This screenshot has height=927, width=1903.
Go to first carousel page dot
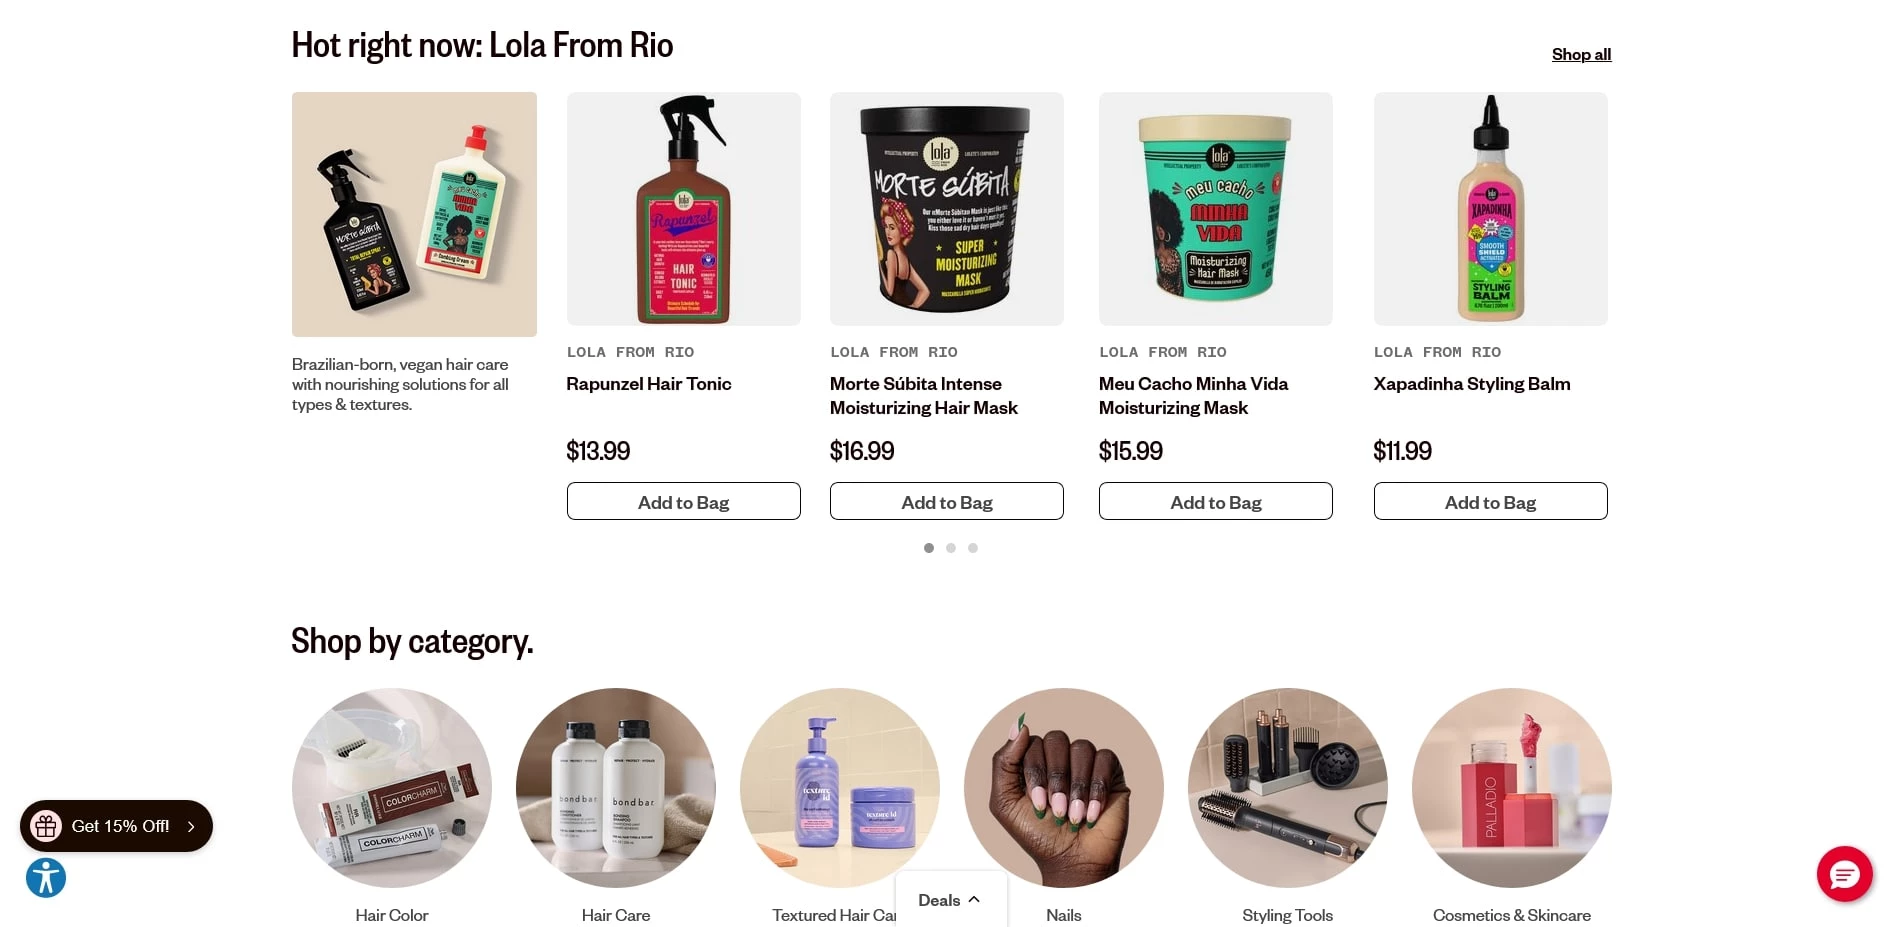tap(929, 548)
